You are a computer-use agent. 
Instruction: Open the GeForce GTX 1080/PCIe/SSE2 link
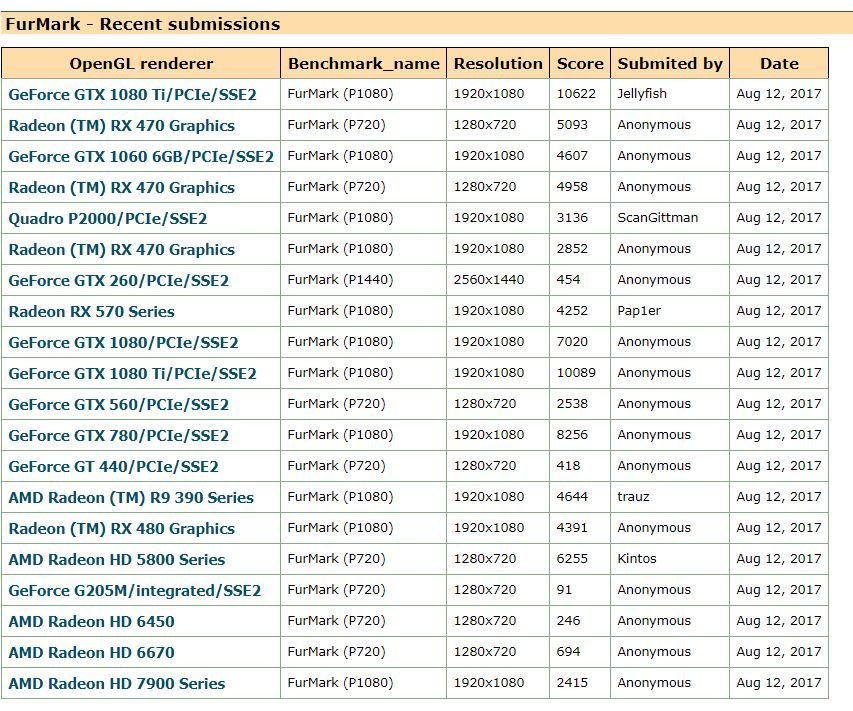coord(123,343)
